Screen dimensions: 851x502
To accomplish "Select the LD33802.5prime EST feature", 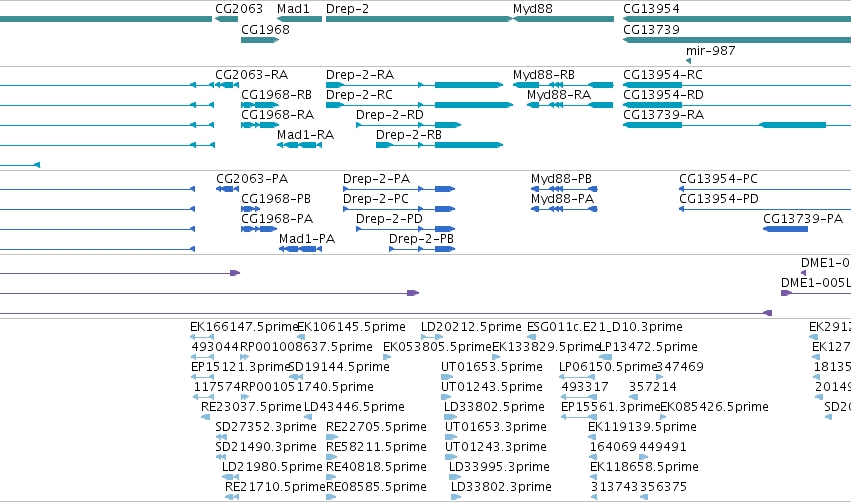I will [x=450, y=417].
